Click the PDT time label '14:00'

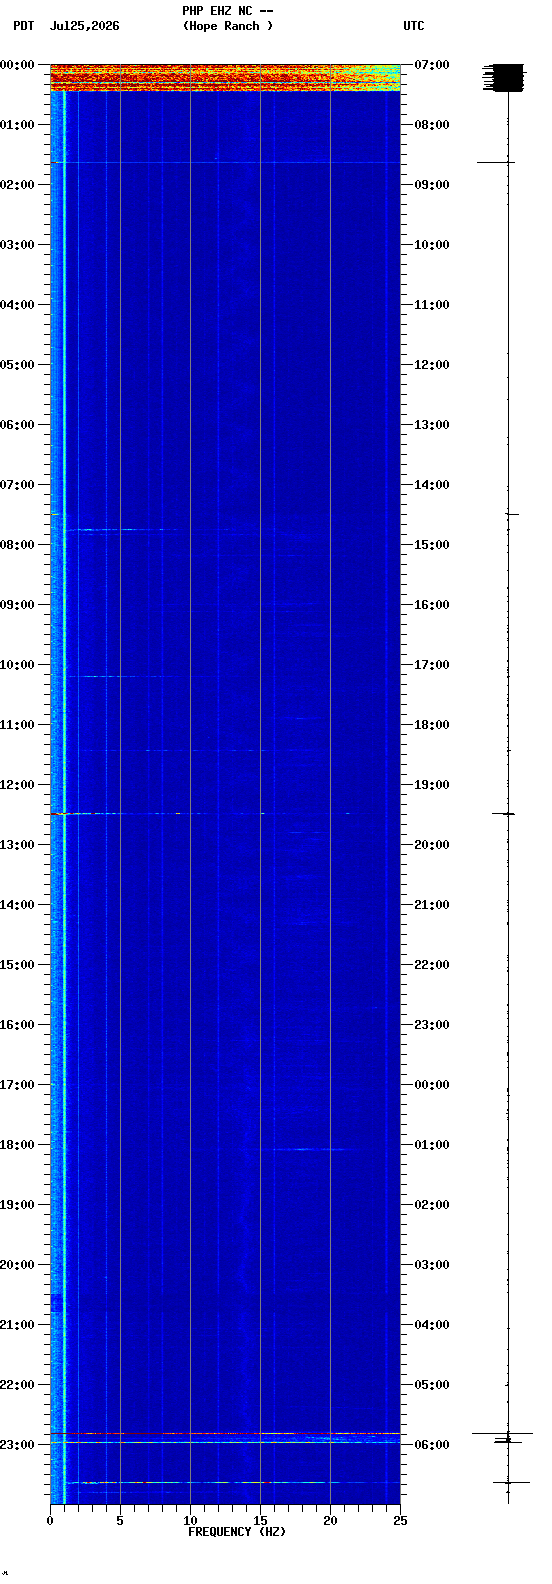17,905
